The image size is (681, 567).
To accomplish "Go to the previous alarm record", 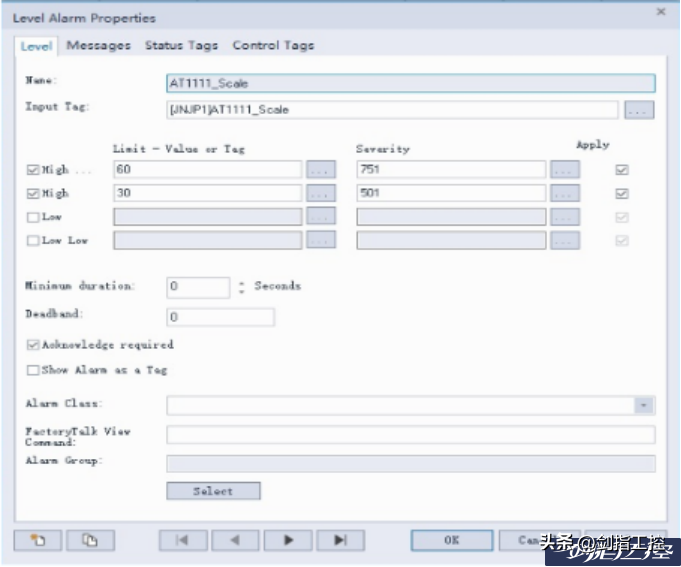I will [235, 540].
